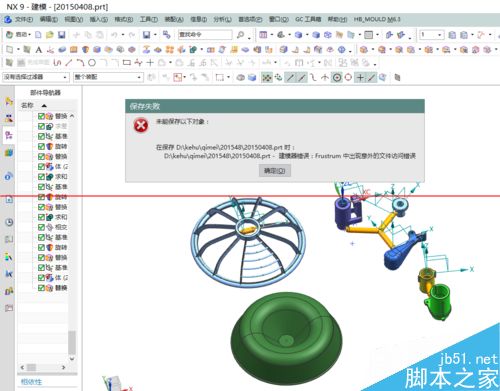Expand the 相依性 panel
The width and height of the screenshot is (500, 391).
click(31, 382)
